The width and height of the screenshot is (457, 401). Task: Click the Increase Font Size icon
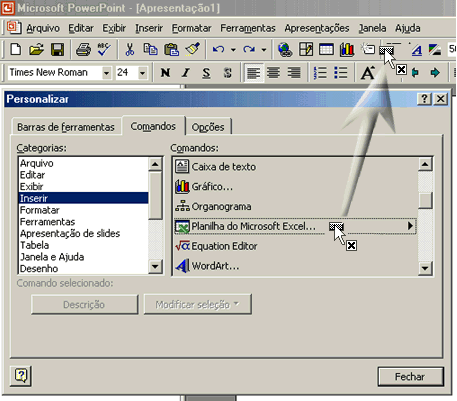coord(368,73)
